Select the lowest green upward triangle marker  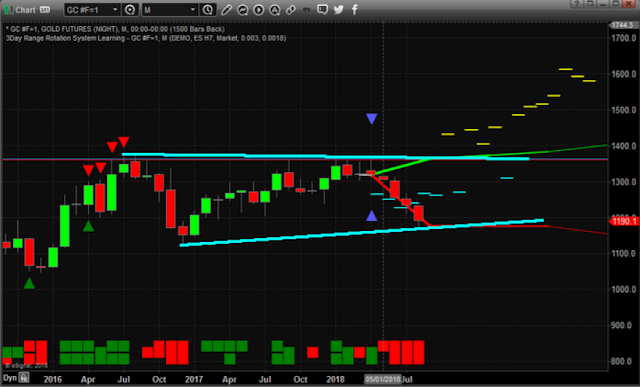(x=29, y=283)
